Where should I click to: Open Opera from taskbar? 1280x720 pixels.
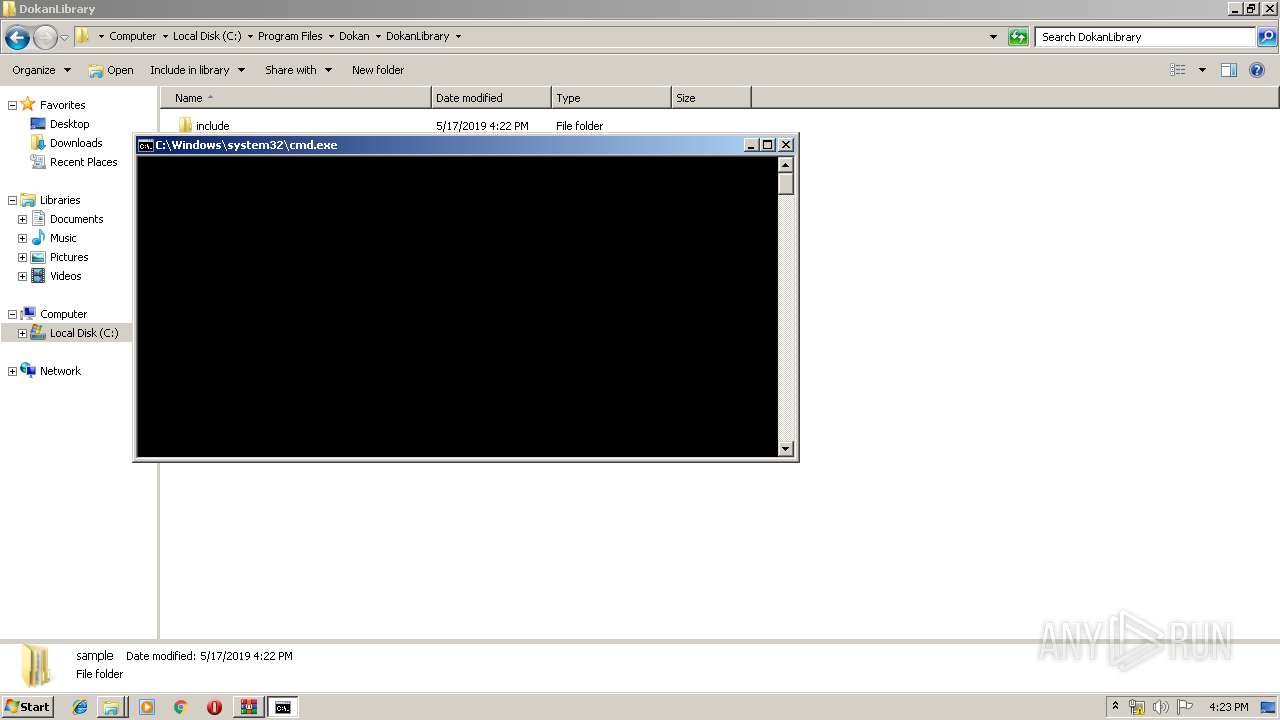(x=214, y=707)
